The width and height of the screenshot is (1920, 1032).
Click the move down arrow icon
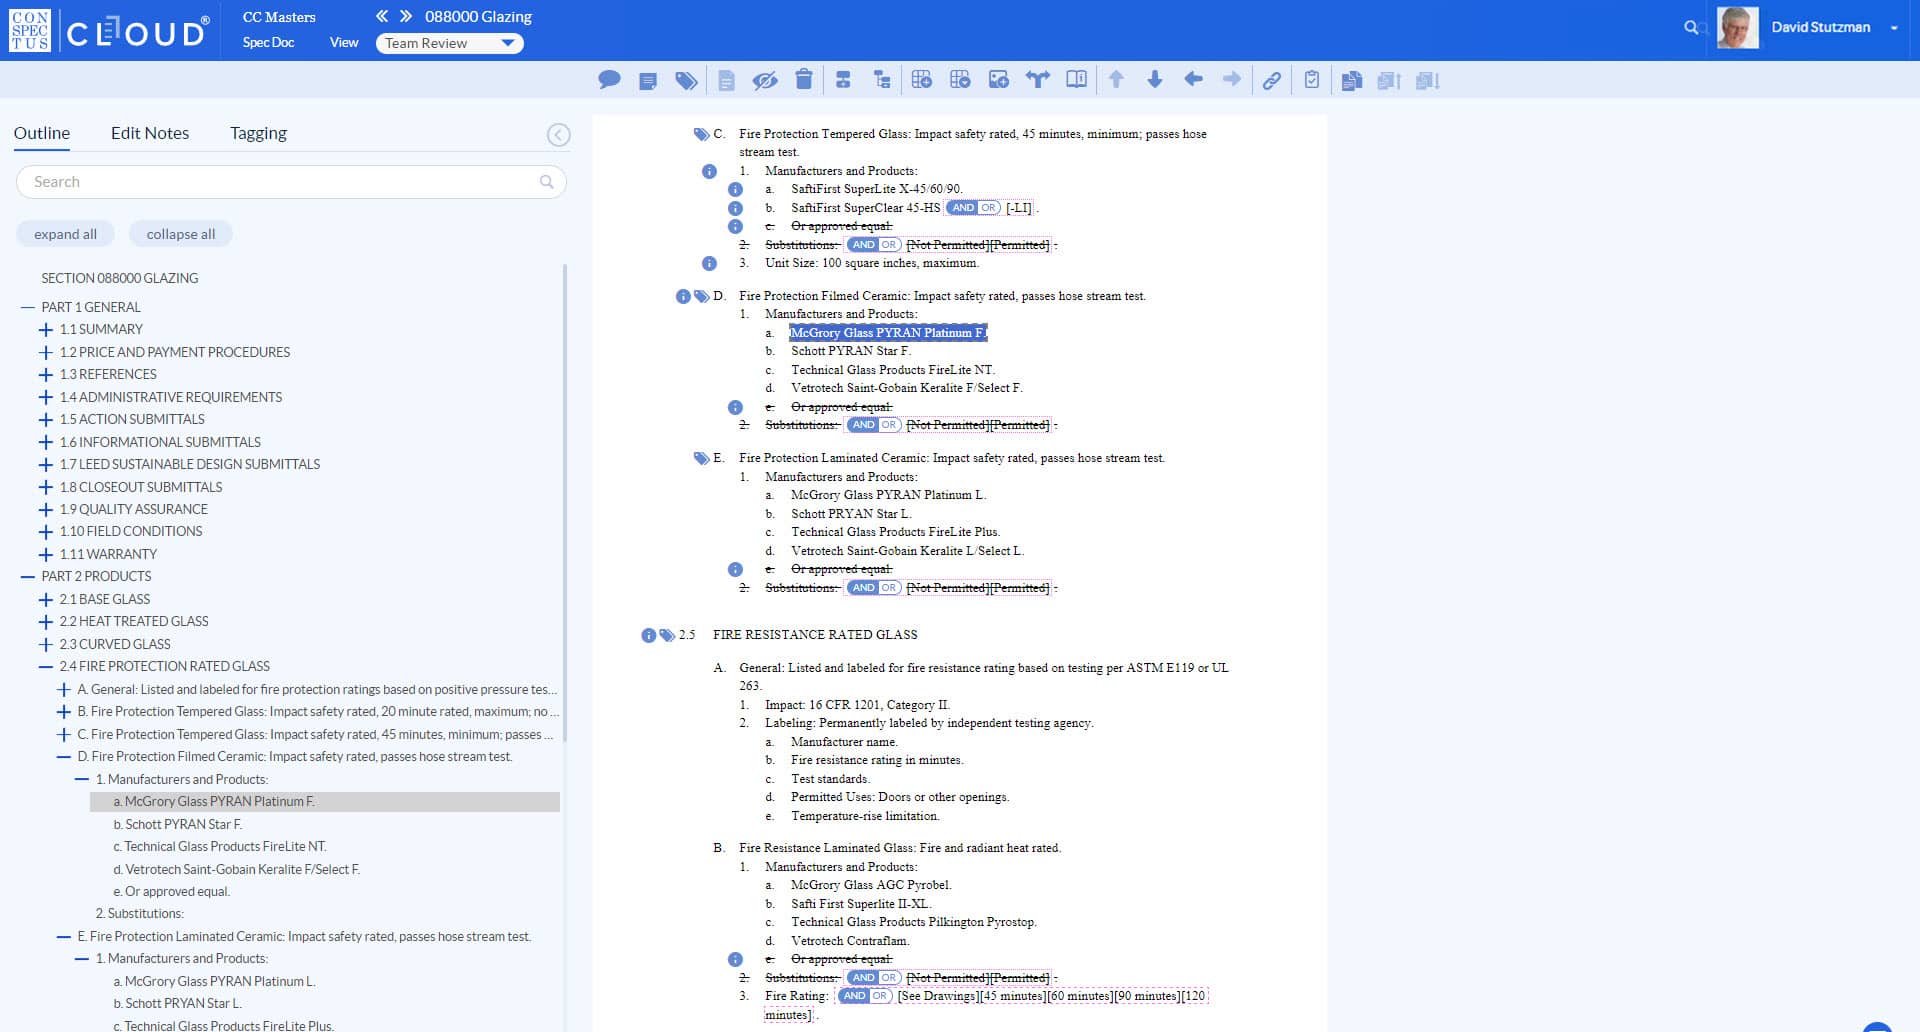(1155, 80)
